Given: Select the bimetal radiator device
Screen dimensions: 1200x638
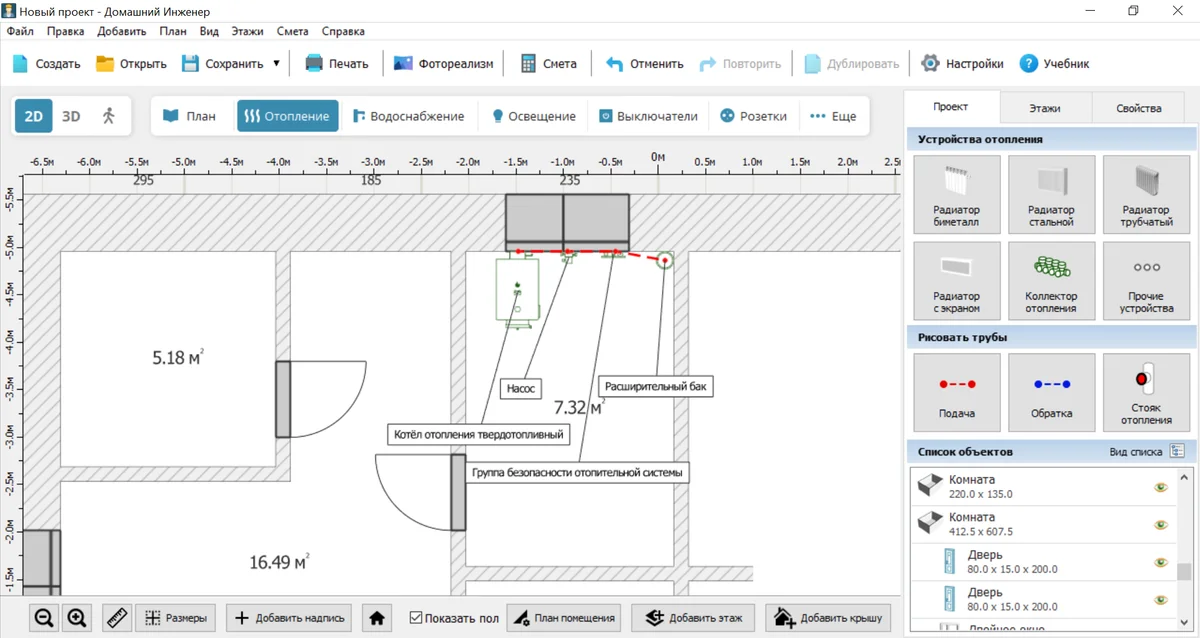Looking at the screenshot, I should 956,195.
